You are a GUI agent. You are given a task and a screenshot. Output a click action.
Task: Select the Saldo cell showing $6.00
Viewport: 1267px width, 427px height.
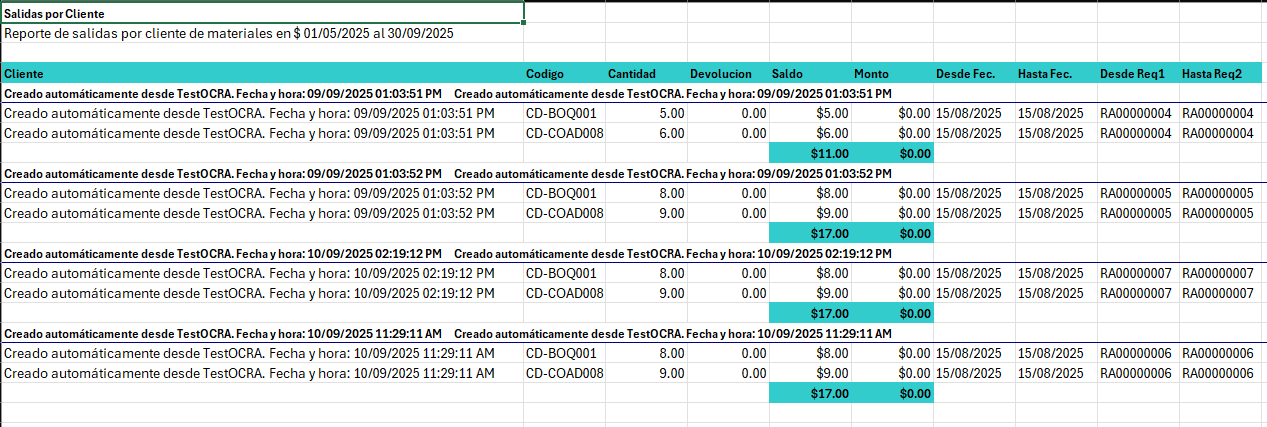(810, 133)
